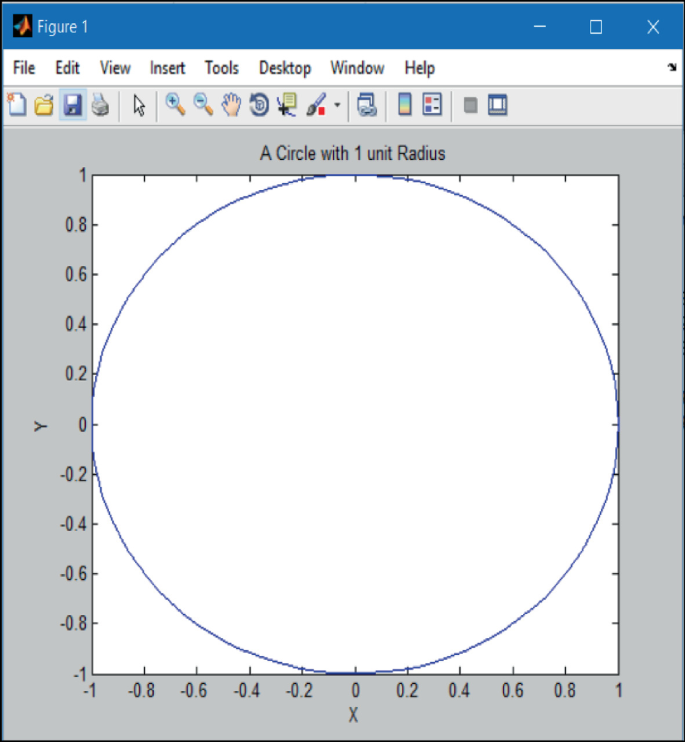Open a file with the folder icon
Screen dimensions: 685x742
pos(44,105)
